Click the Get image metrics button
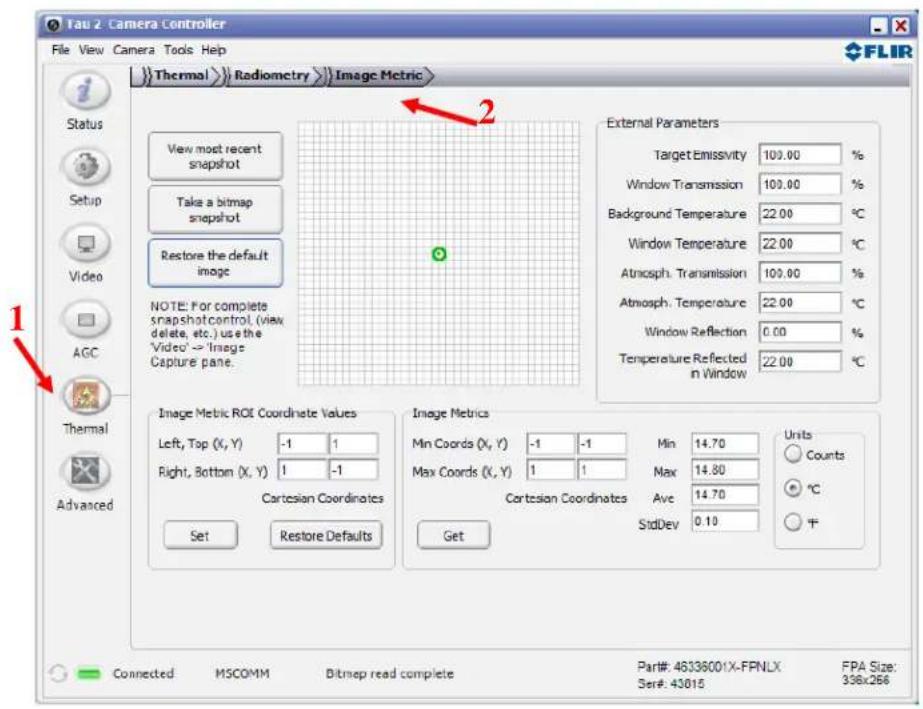This screenshot has width=923, height=709. tap(453, 535)
